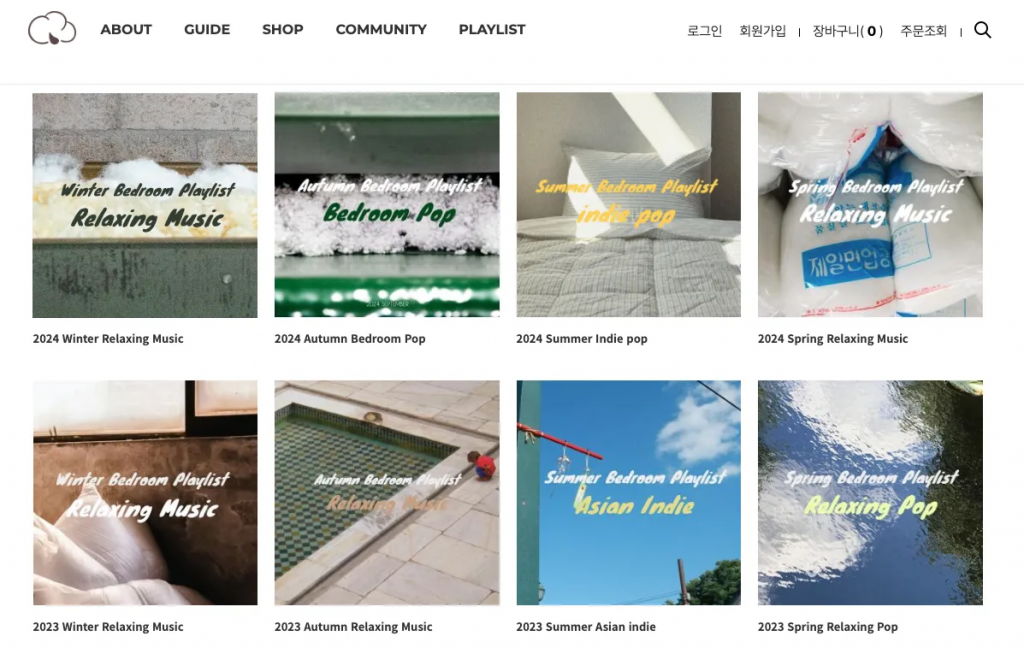This screenshot has height=648, width=1024.
Task: Open the GUIDE menu
Action: 207,29
